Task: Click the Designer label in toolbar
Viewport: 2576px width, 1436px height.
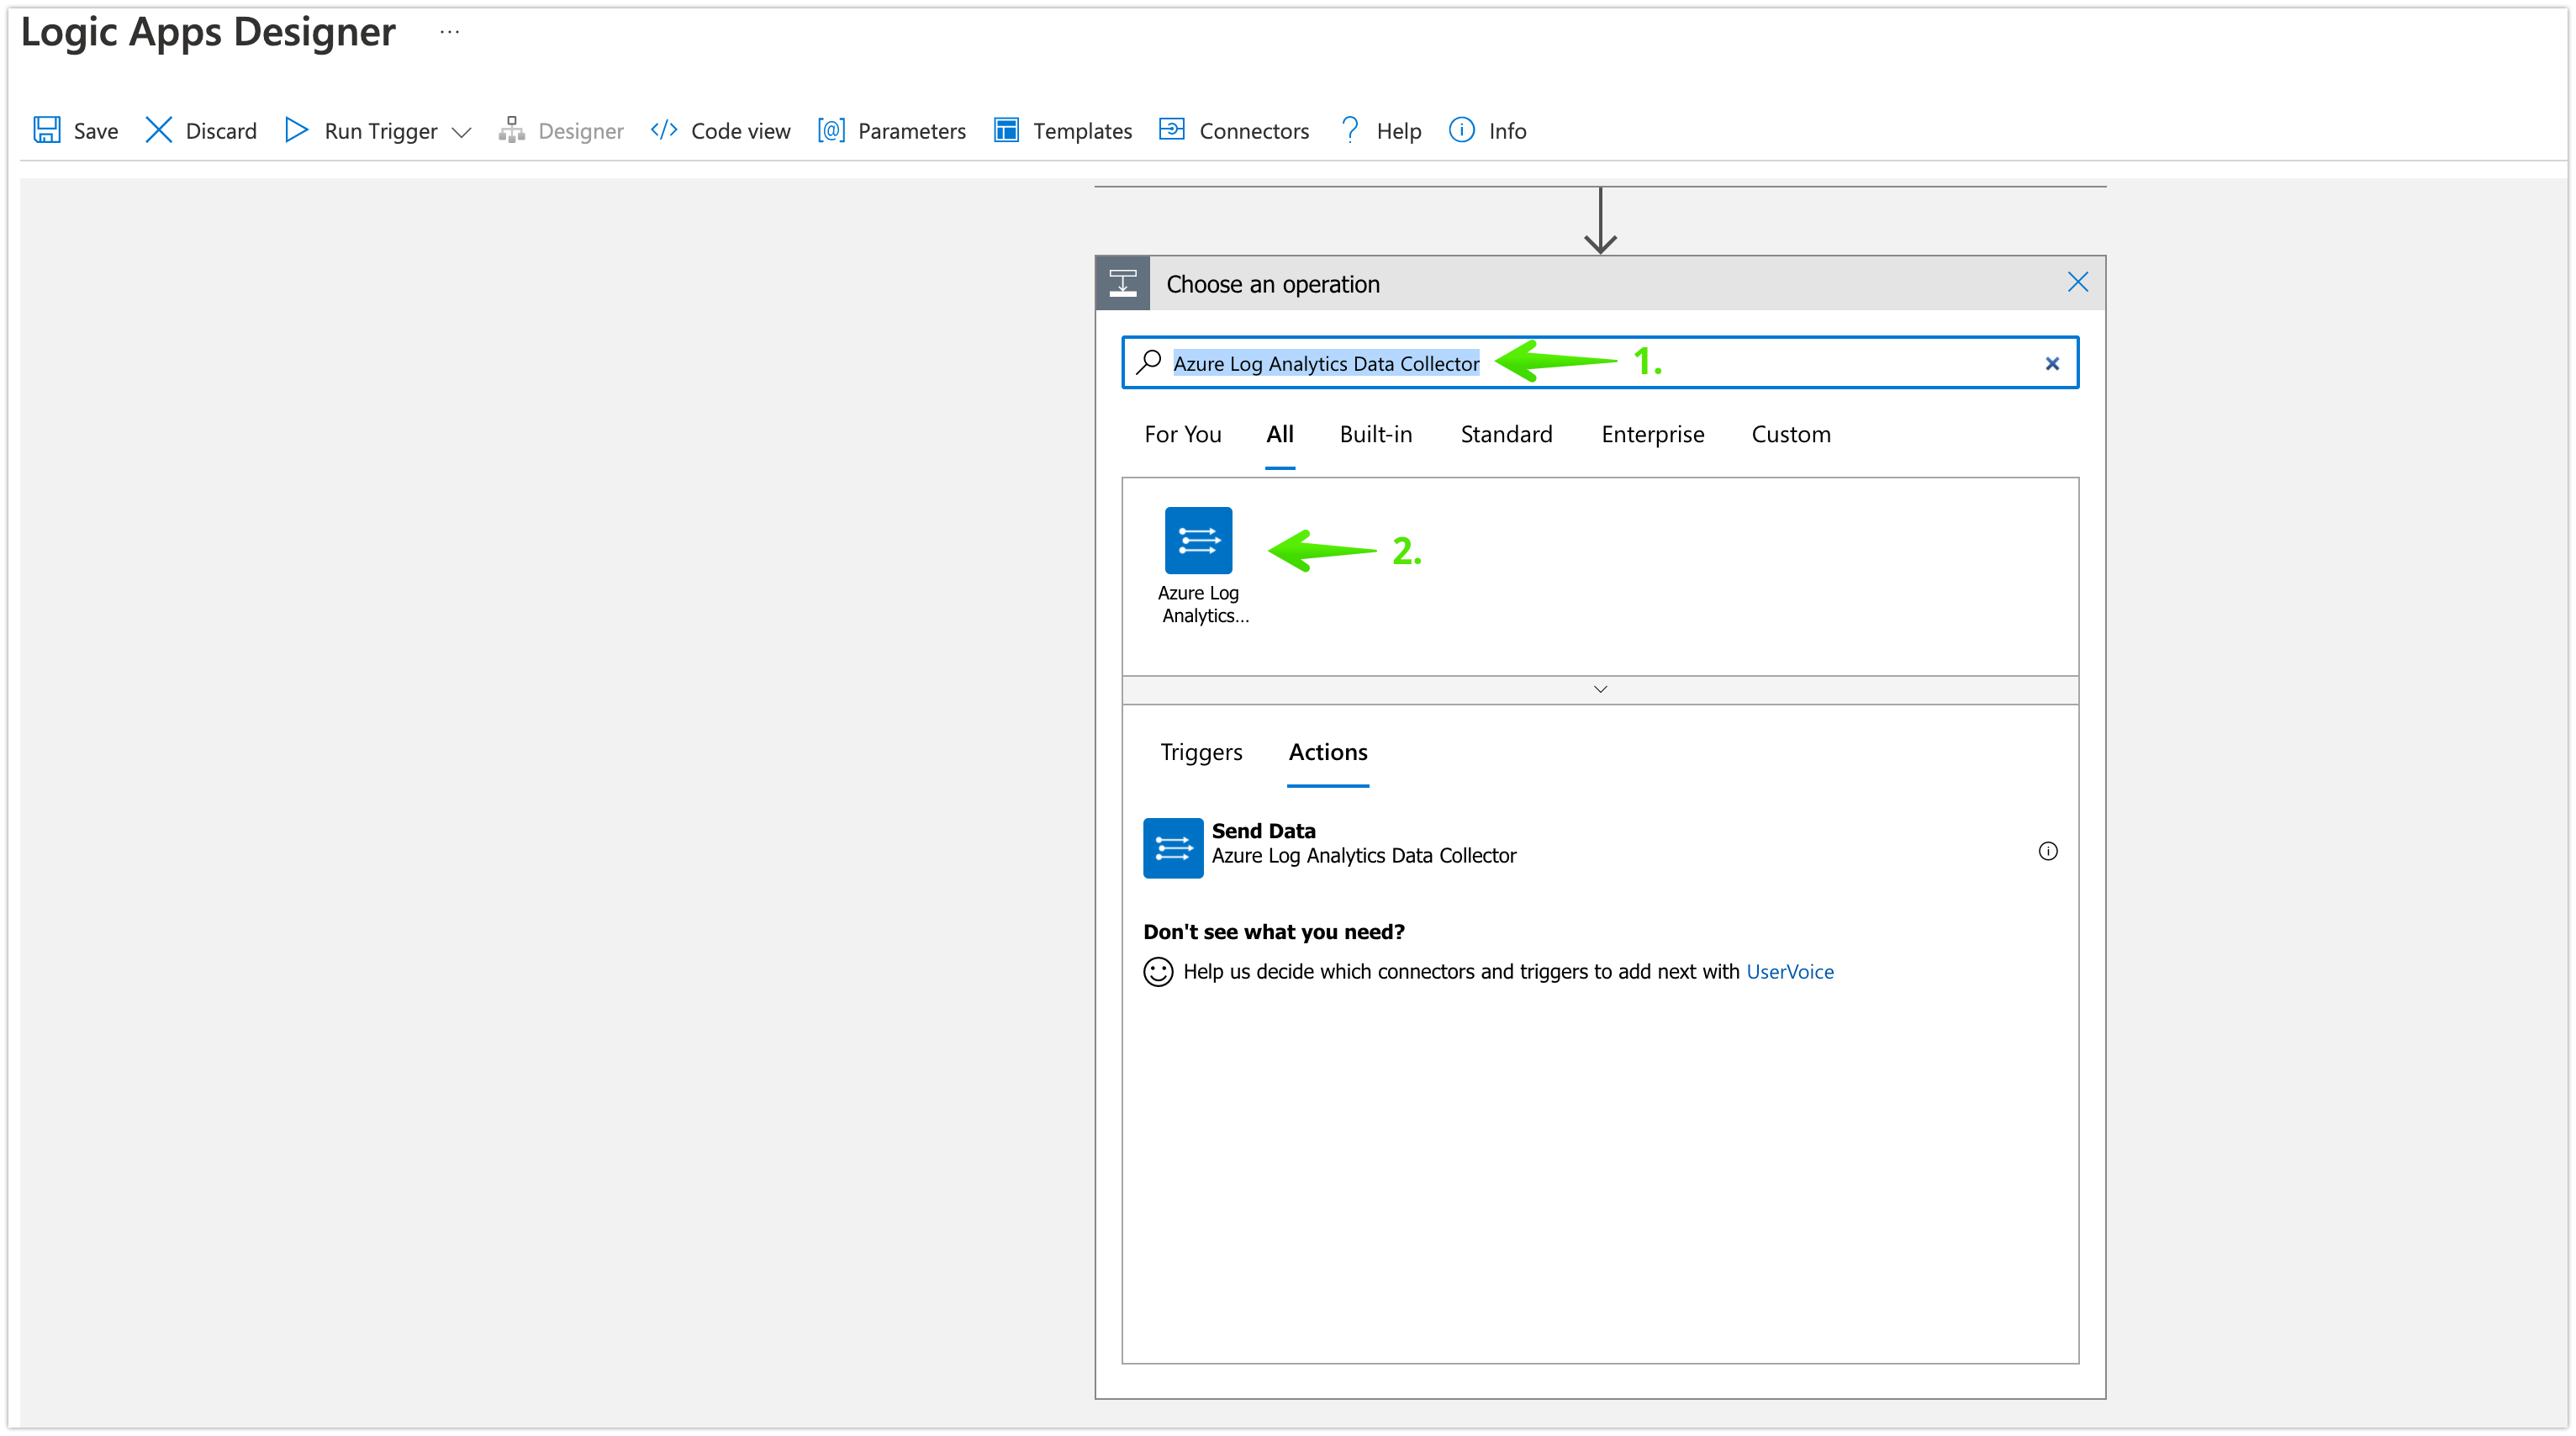Action: click(x=581, y=131)
